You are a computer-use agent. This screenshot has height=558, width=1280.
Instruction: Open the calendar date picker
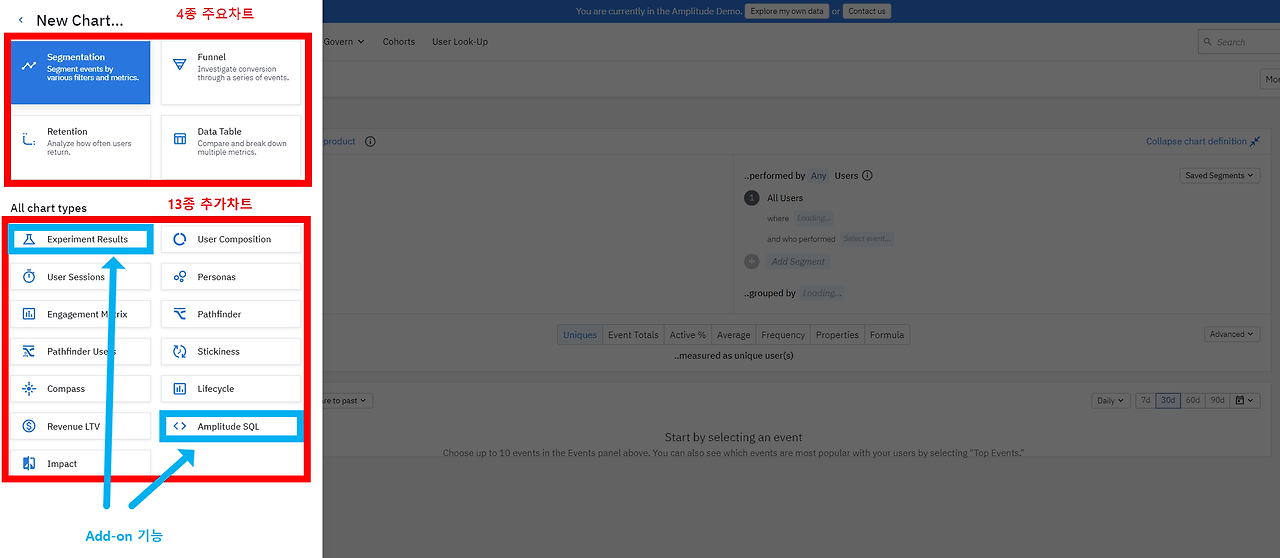1244,400
